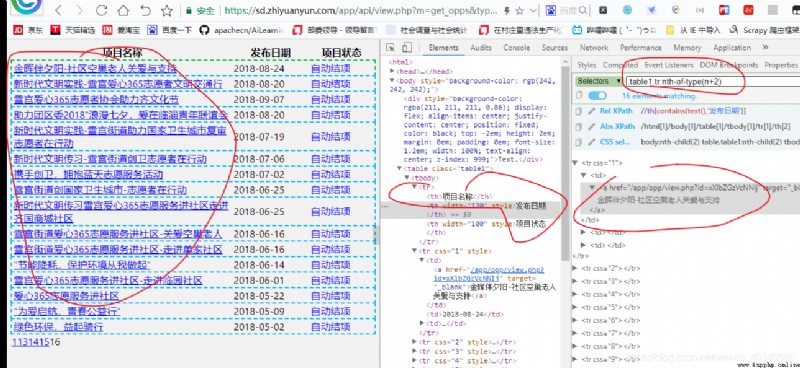
Task: Go to browser home page icon
Action: click(123, 10)
